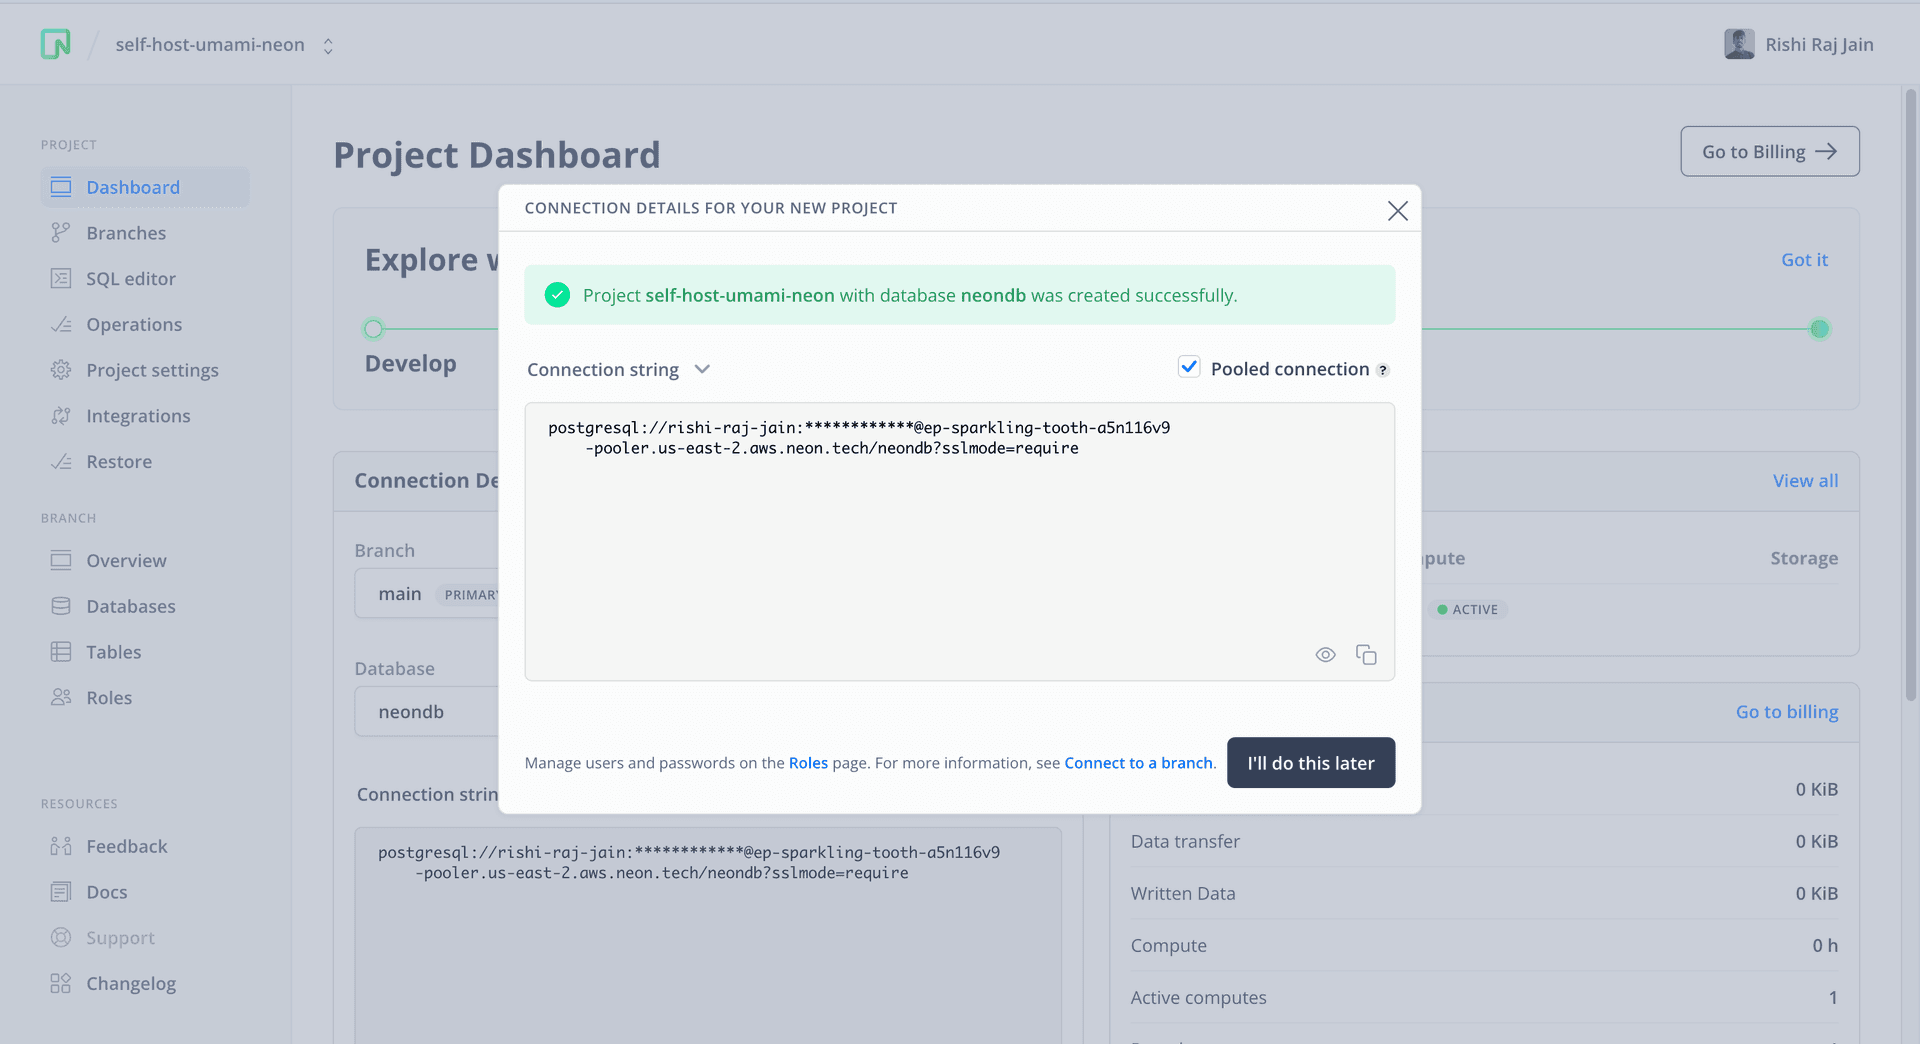Click the Neon logo icon

click(x=56, y=44)
